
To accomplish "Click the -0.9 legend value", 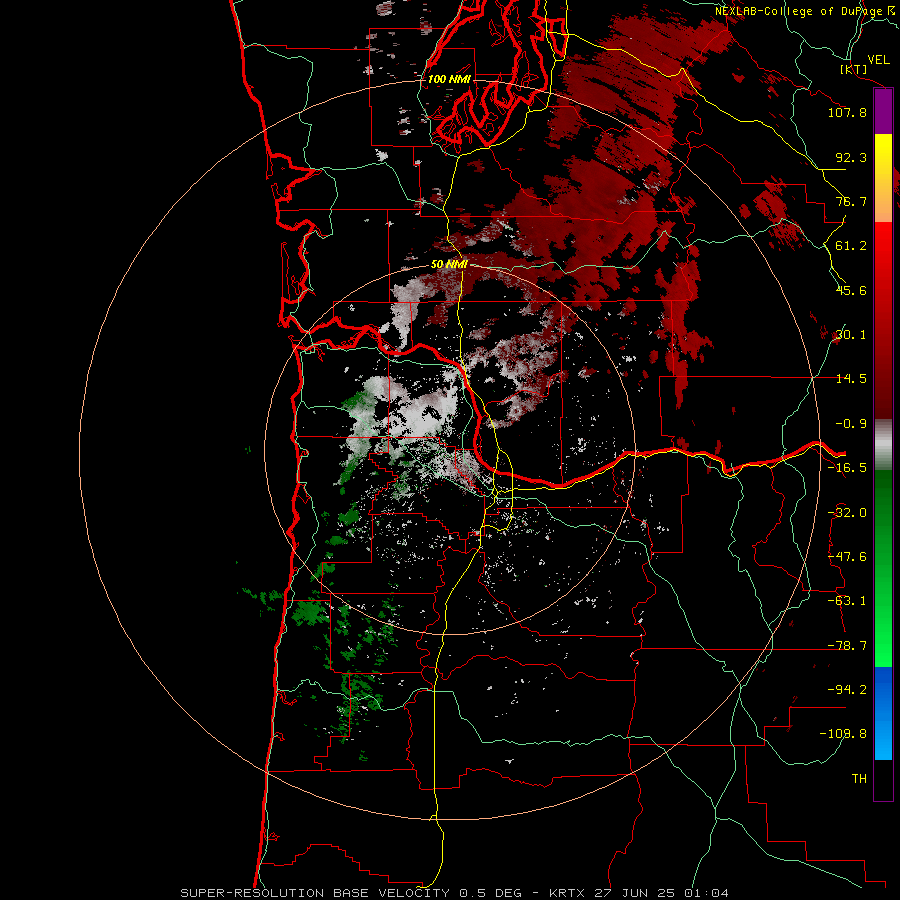I will tap(851, 424).
